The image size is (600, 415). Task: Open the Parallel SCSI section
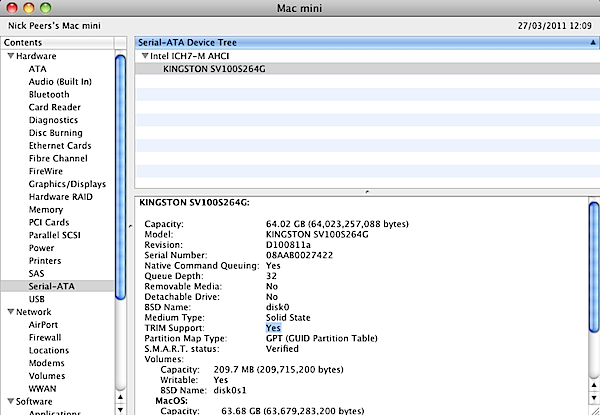(x=55, y=235)
